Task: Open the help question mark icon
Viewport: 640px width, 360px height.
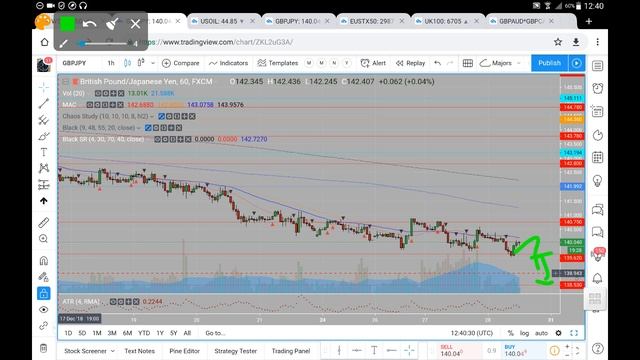Action: coord(598,349)
